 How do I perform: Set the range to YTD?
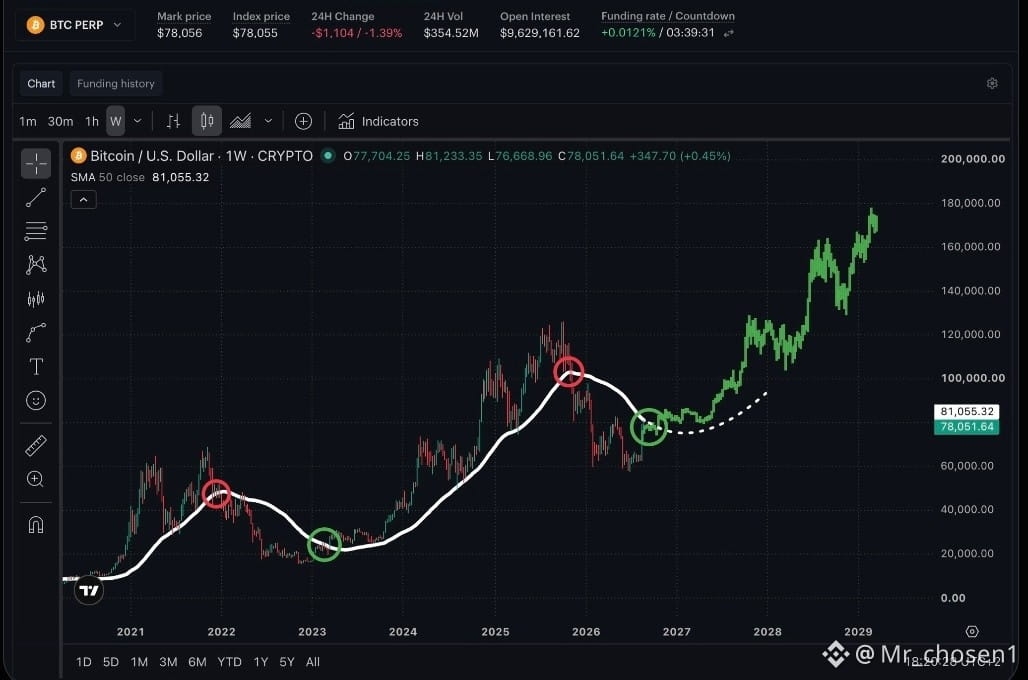[229, 662]
